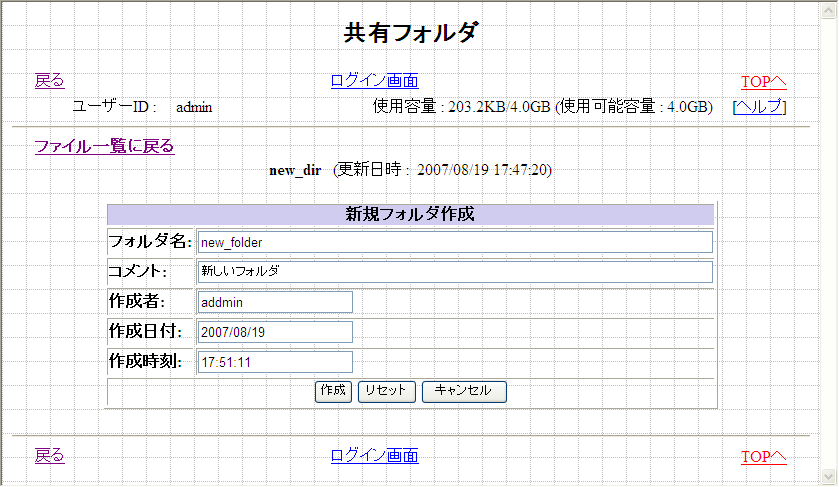Click the top TOPへ link
This screenshot has height=487, width=839.
tap(763, 82)
